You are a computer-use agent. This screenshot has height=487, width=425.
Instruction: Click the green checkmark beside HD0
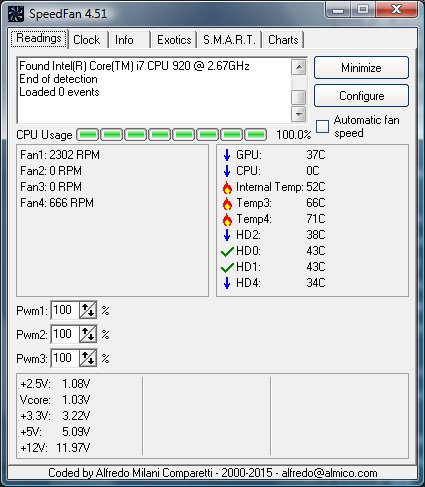[227, 251]
